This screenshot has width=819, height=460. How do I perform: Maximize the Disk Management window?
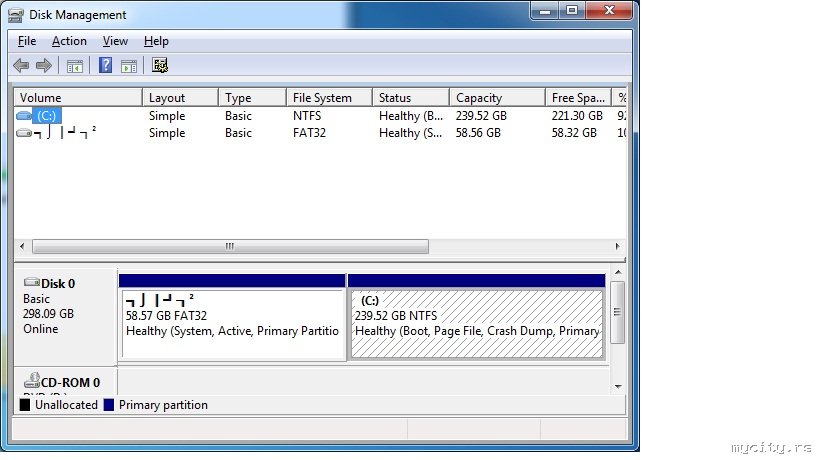(572, 11)
